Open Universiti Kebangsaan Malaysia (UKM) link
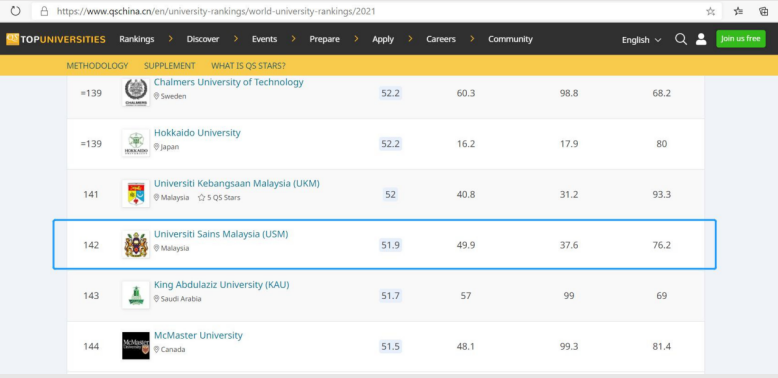 tap(237, 184)
